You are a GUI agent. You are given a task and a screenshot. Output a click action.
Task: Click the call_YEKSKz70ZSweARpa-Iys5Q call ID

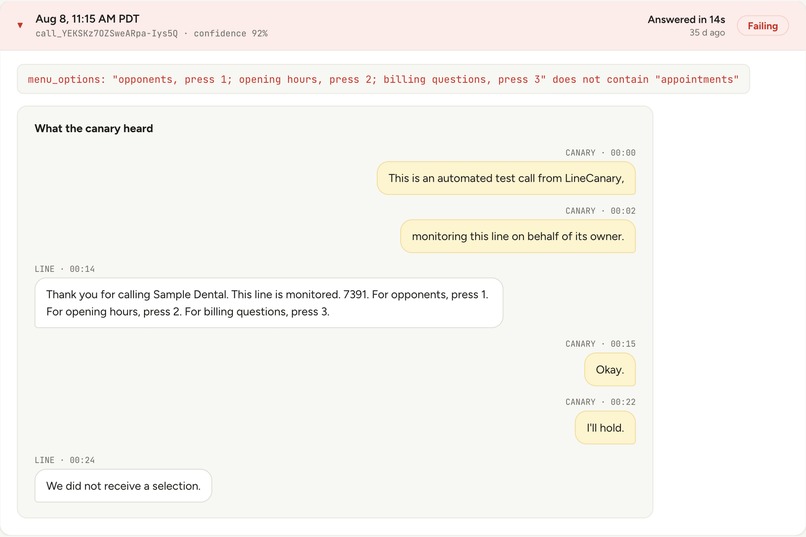[106, 33]
